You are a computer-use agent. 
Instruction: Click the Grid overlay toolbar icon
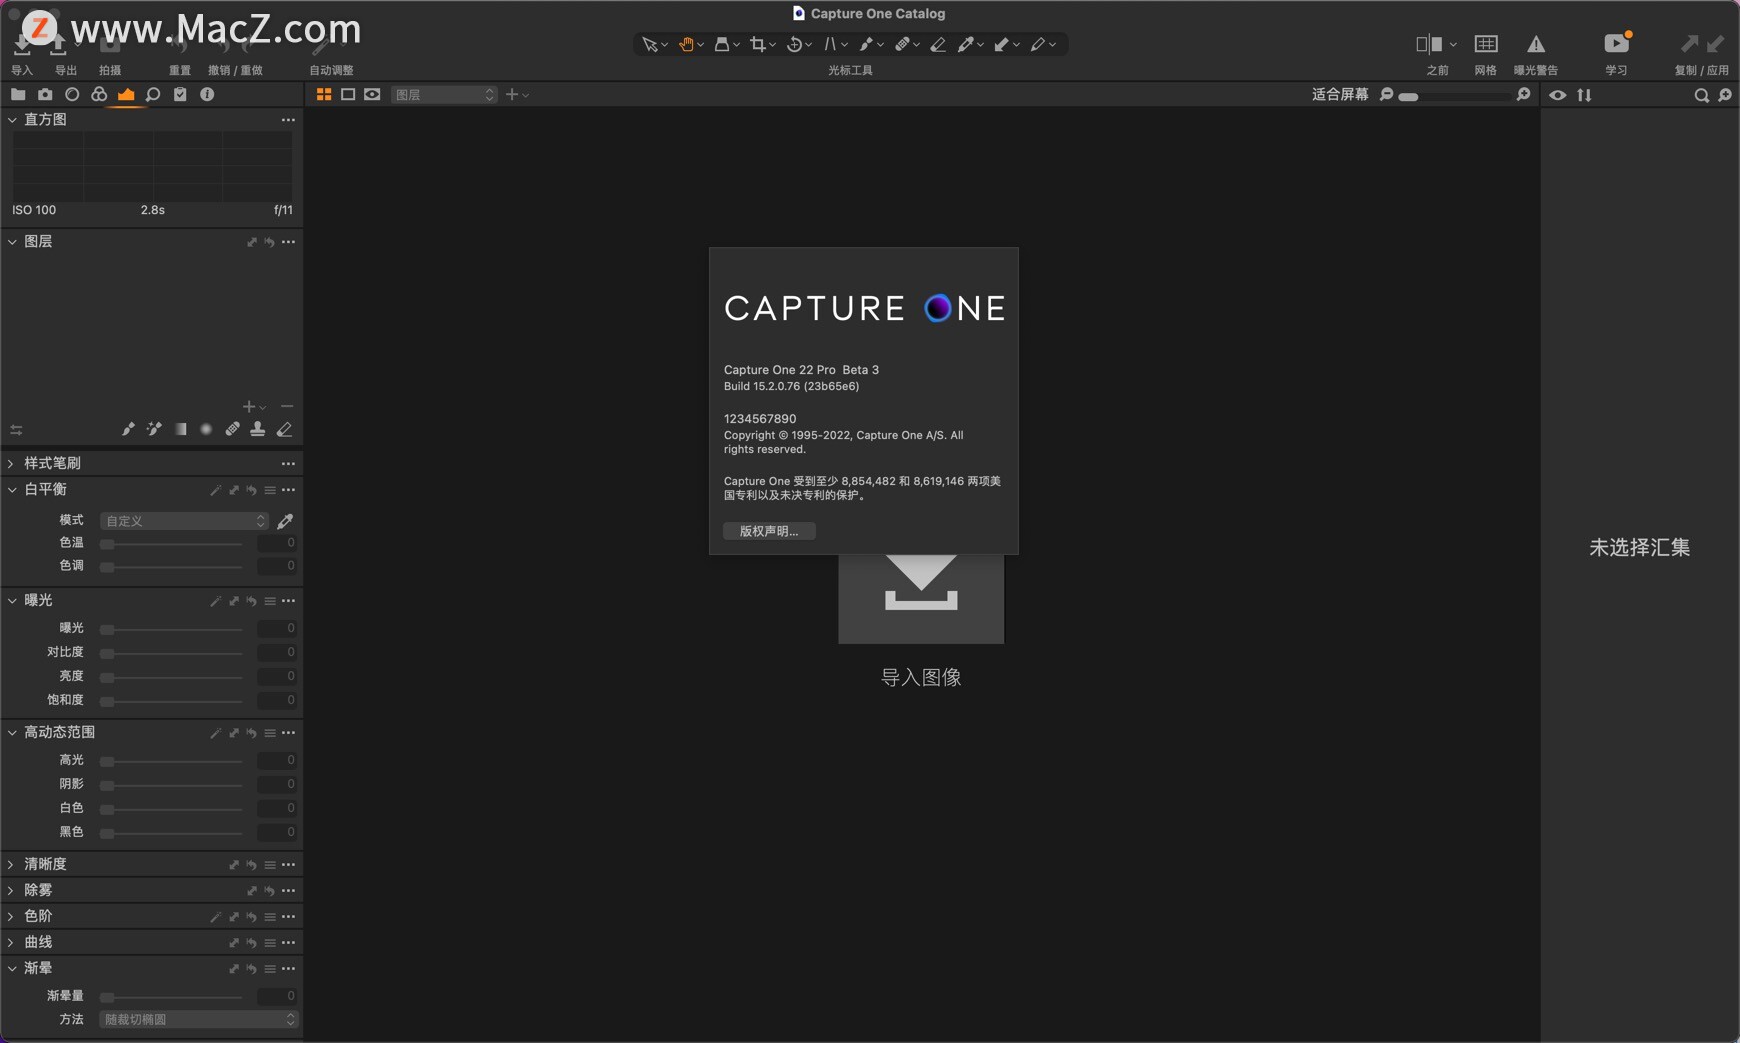click(x=1486, y=44)
